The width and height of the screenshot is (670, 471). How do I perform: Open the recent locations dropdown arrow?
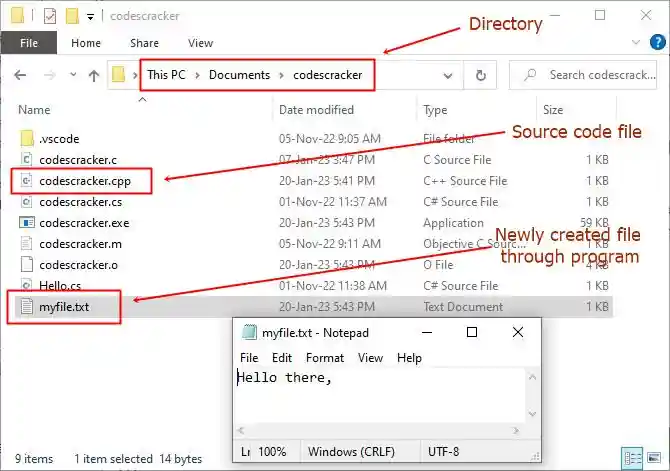73,75
